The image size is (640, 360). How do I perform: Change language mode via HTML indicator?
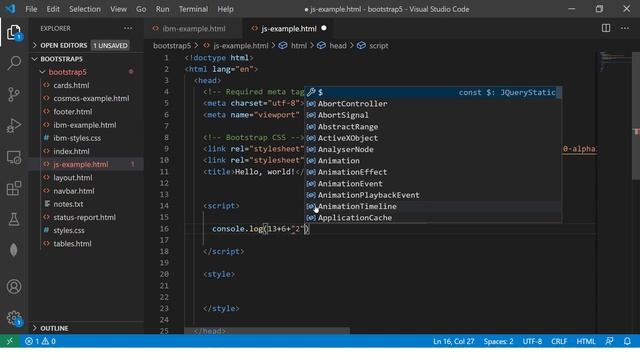click(586, 341)
